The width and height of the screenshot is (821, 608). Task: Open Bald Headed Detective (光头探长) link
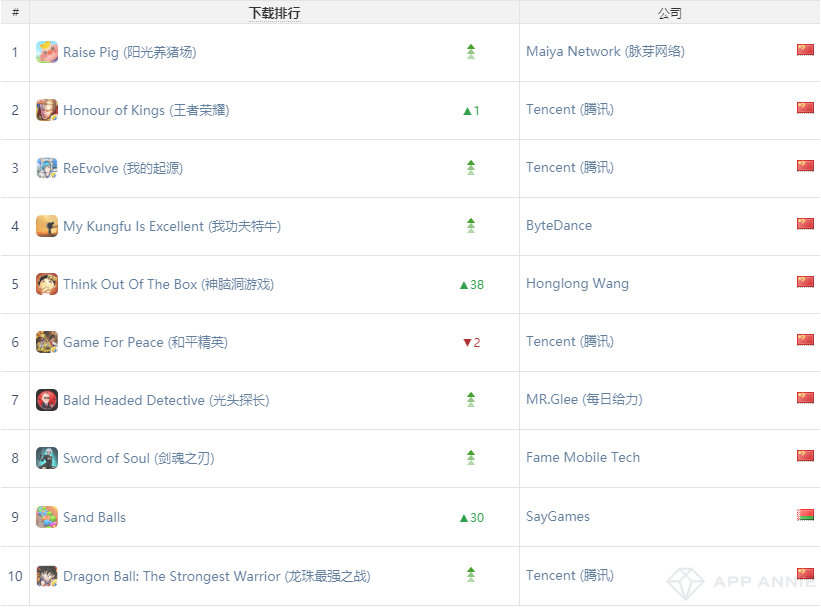[x=166, y=401]
